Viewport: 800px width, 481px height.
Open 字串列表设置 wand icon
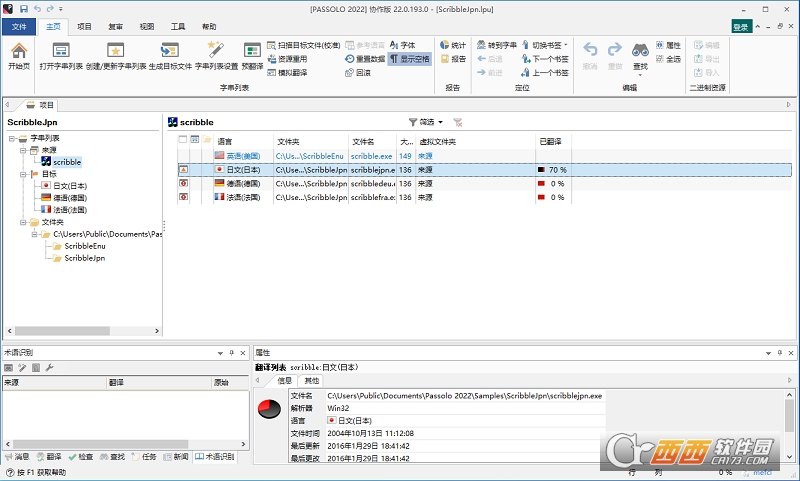pyautogui.click(x=216, y=51)
